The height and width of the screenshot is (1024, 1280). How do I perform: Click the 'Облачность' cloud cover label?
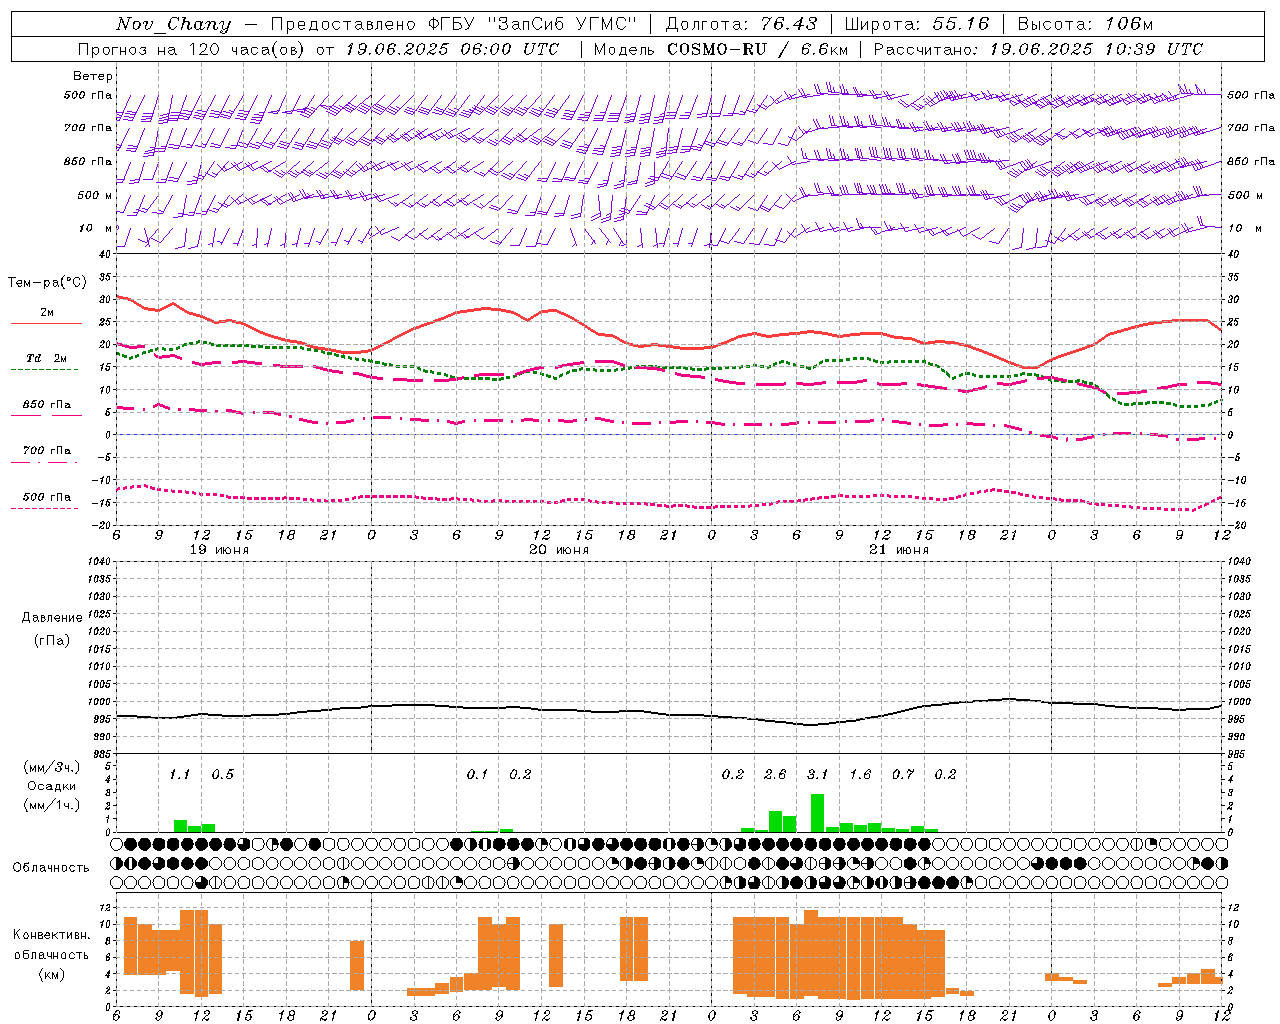coord(51,868)
